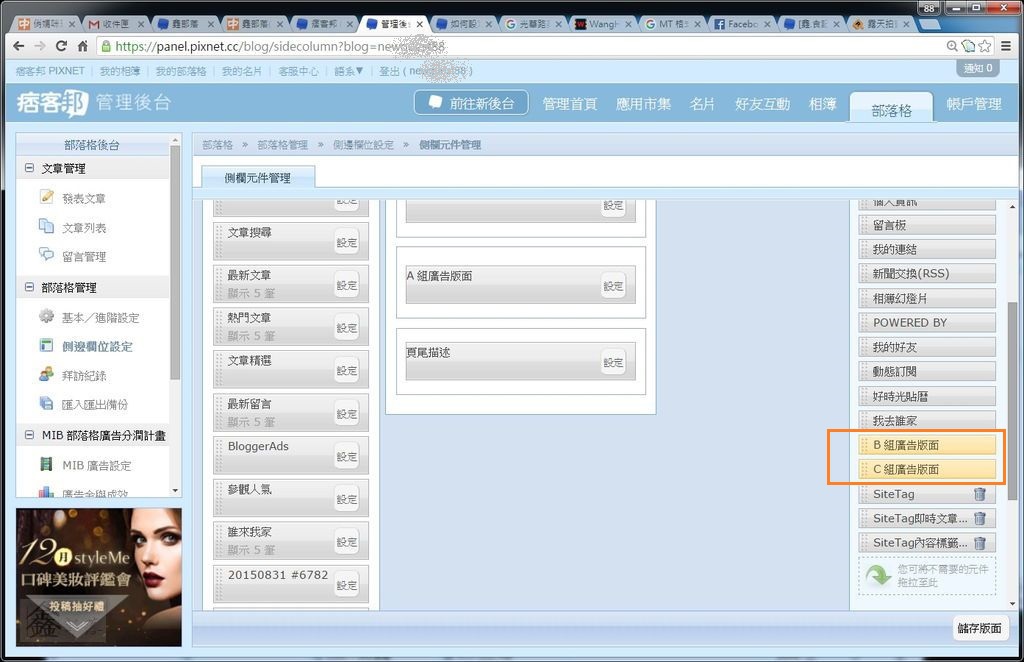
Task: Select the 側欄元件管理 tab
Action: [x=258, y=178]
